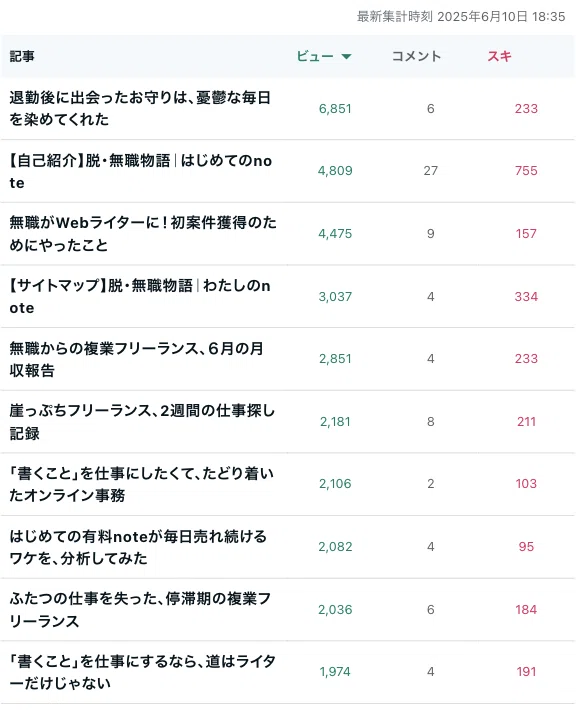This screenshot has height=710, width=576.
Task: Sort table by コメント column
Action: pos(416,56)
